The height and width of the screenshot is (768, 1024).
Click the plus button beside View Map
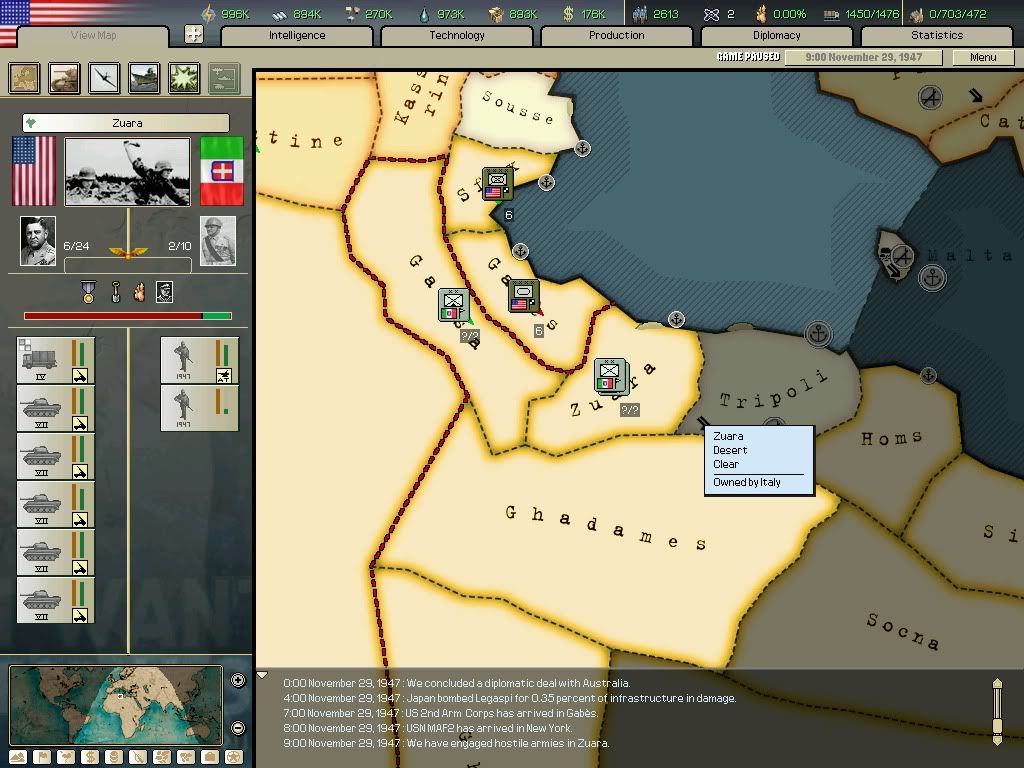194,34
